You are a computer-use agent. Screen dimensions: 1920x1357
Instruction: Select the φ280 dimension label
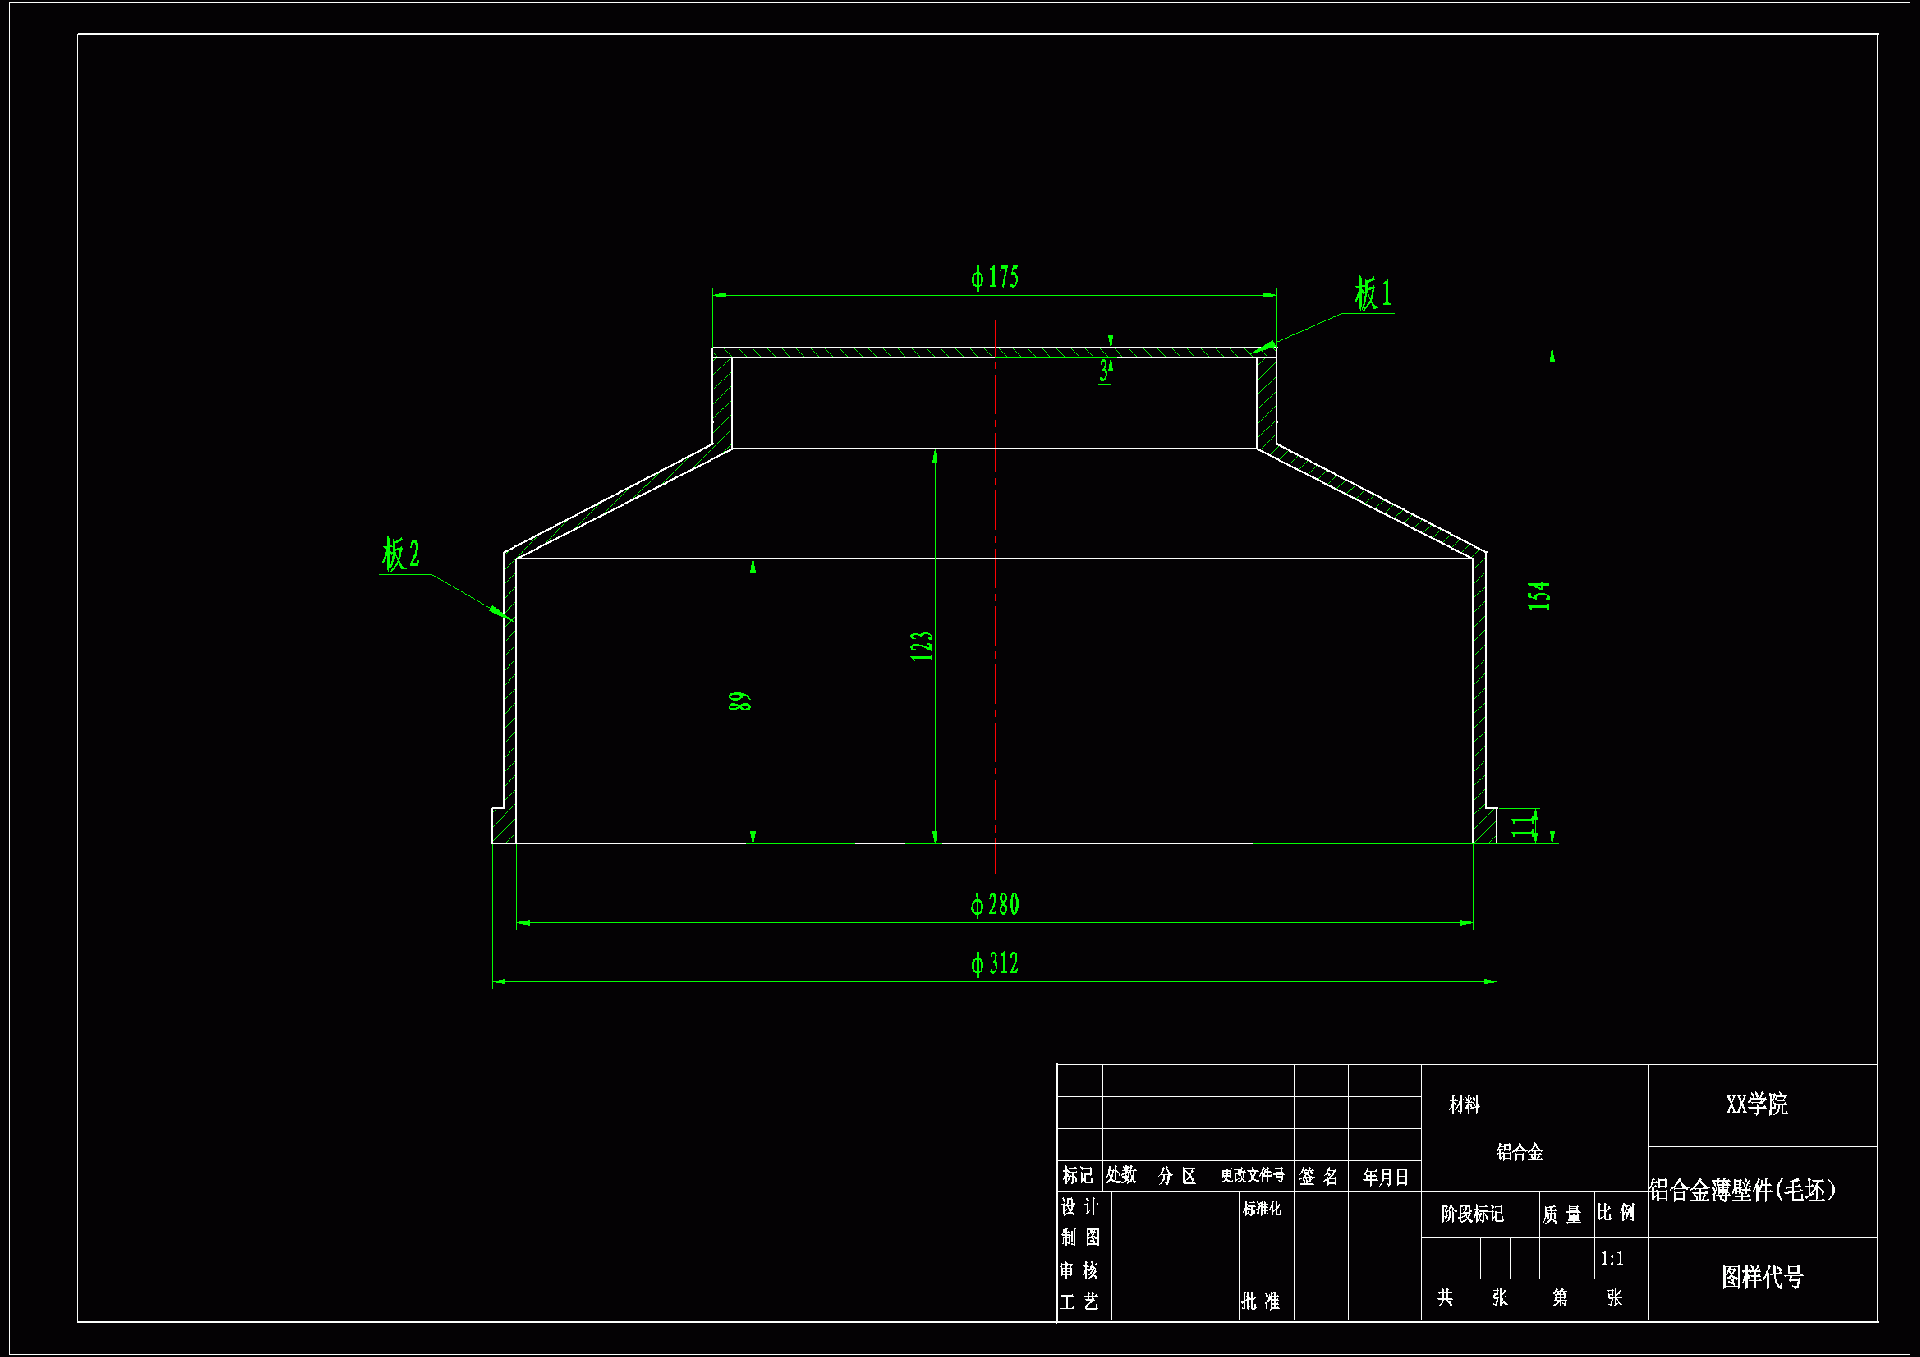994,905
